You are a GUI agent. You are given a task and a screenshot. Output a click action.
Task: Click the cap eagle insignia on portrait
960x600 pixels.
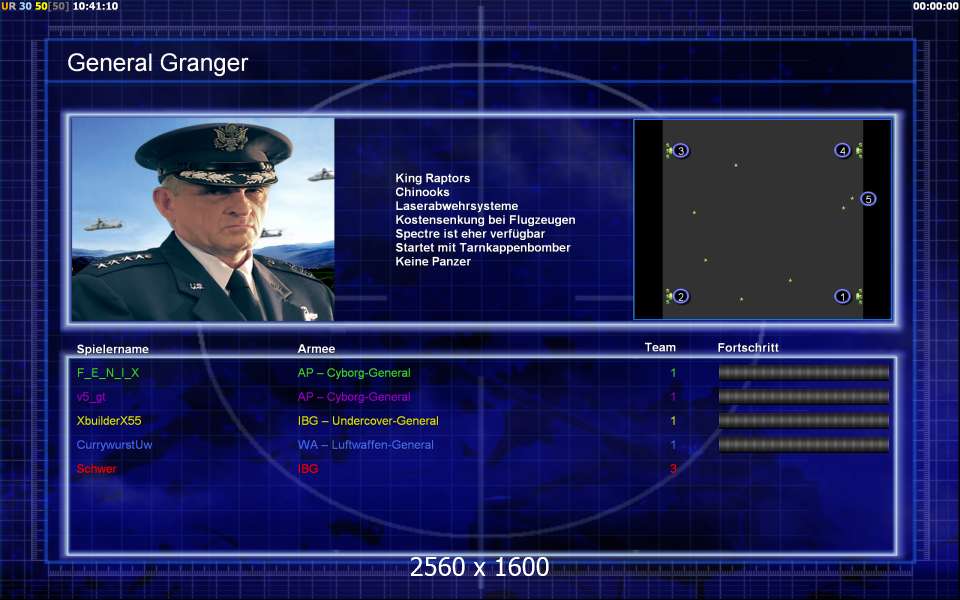coord(231,137)
